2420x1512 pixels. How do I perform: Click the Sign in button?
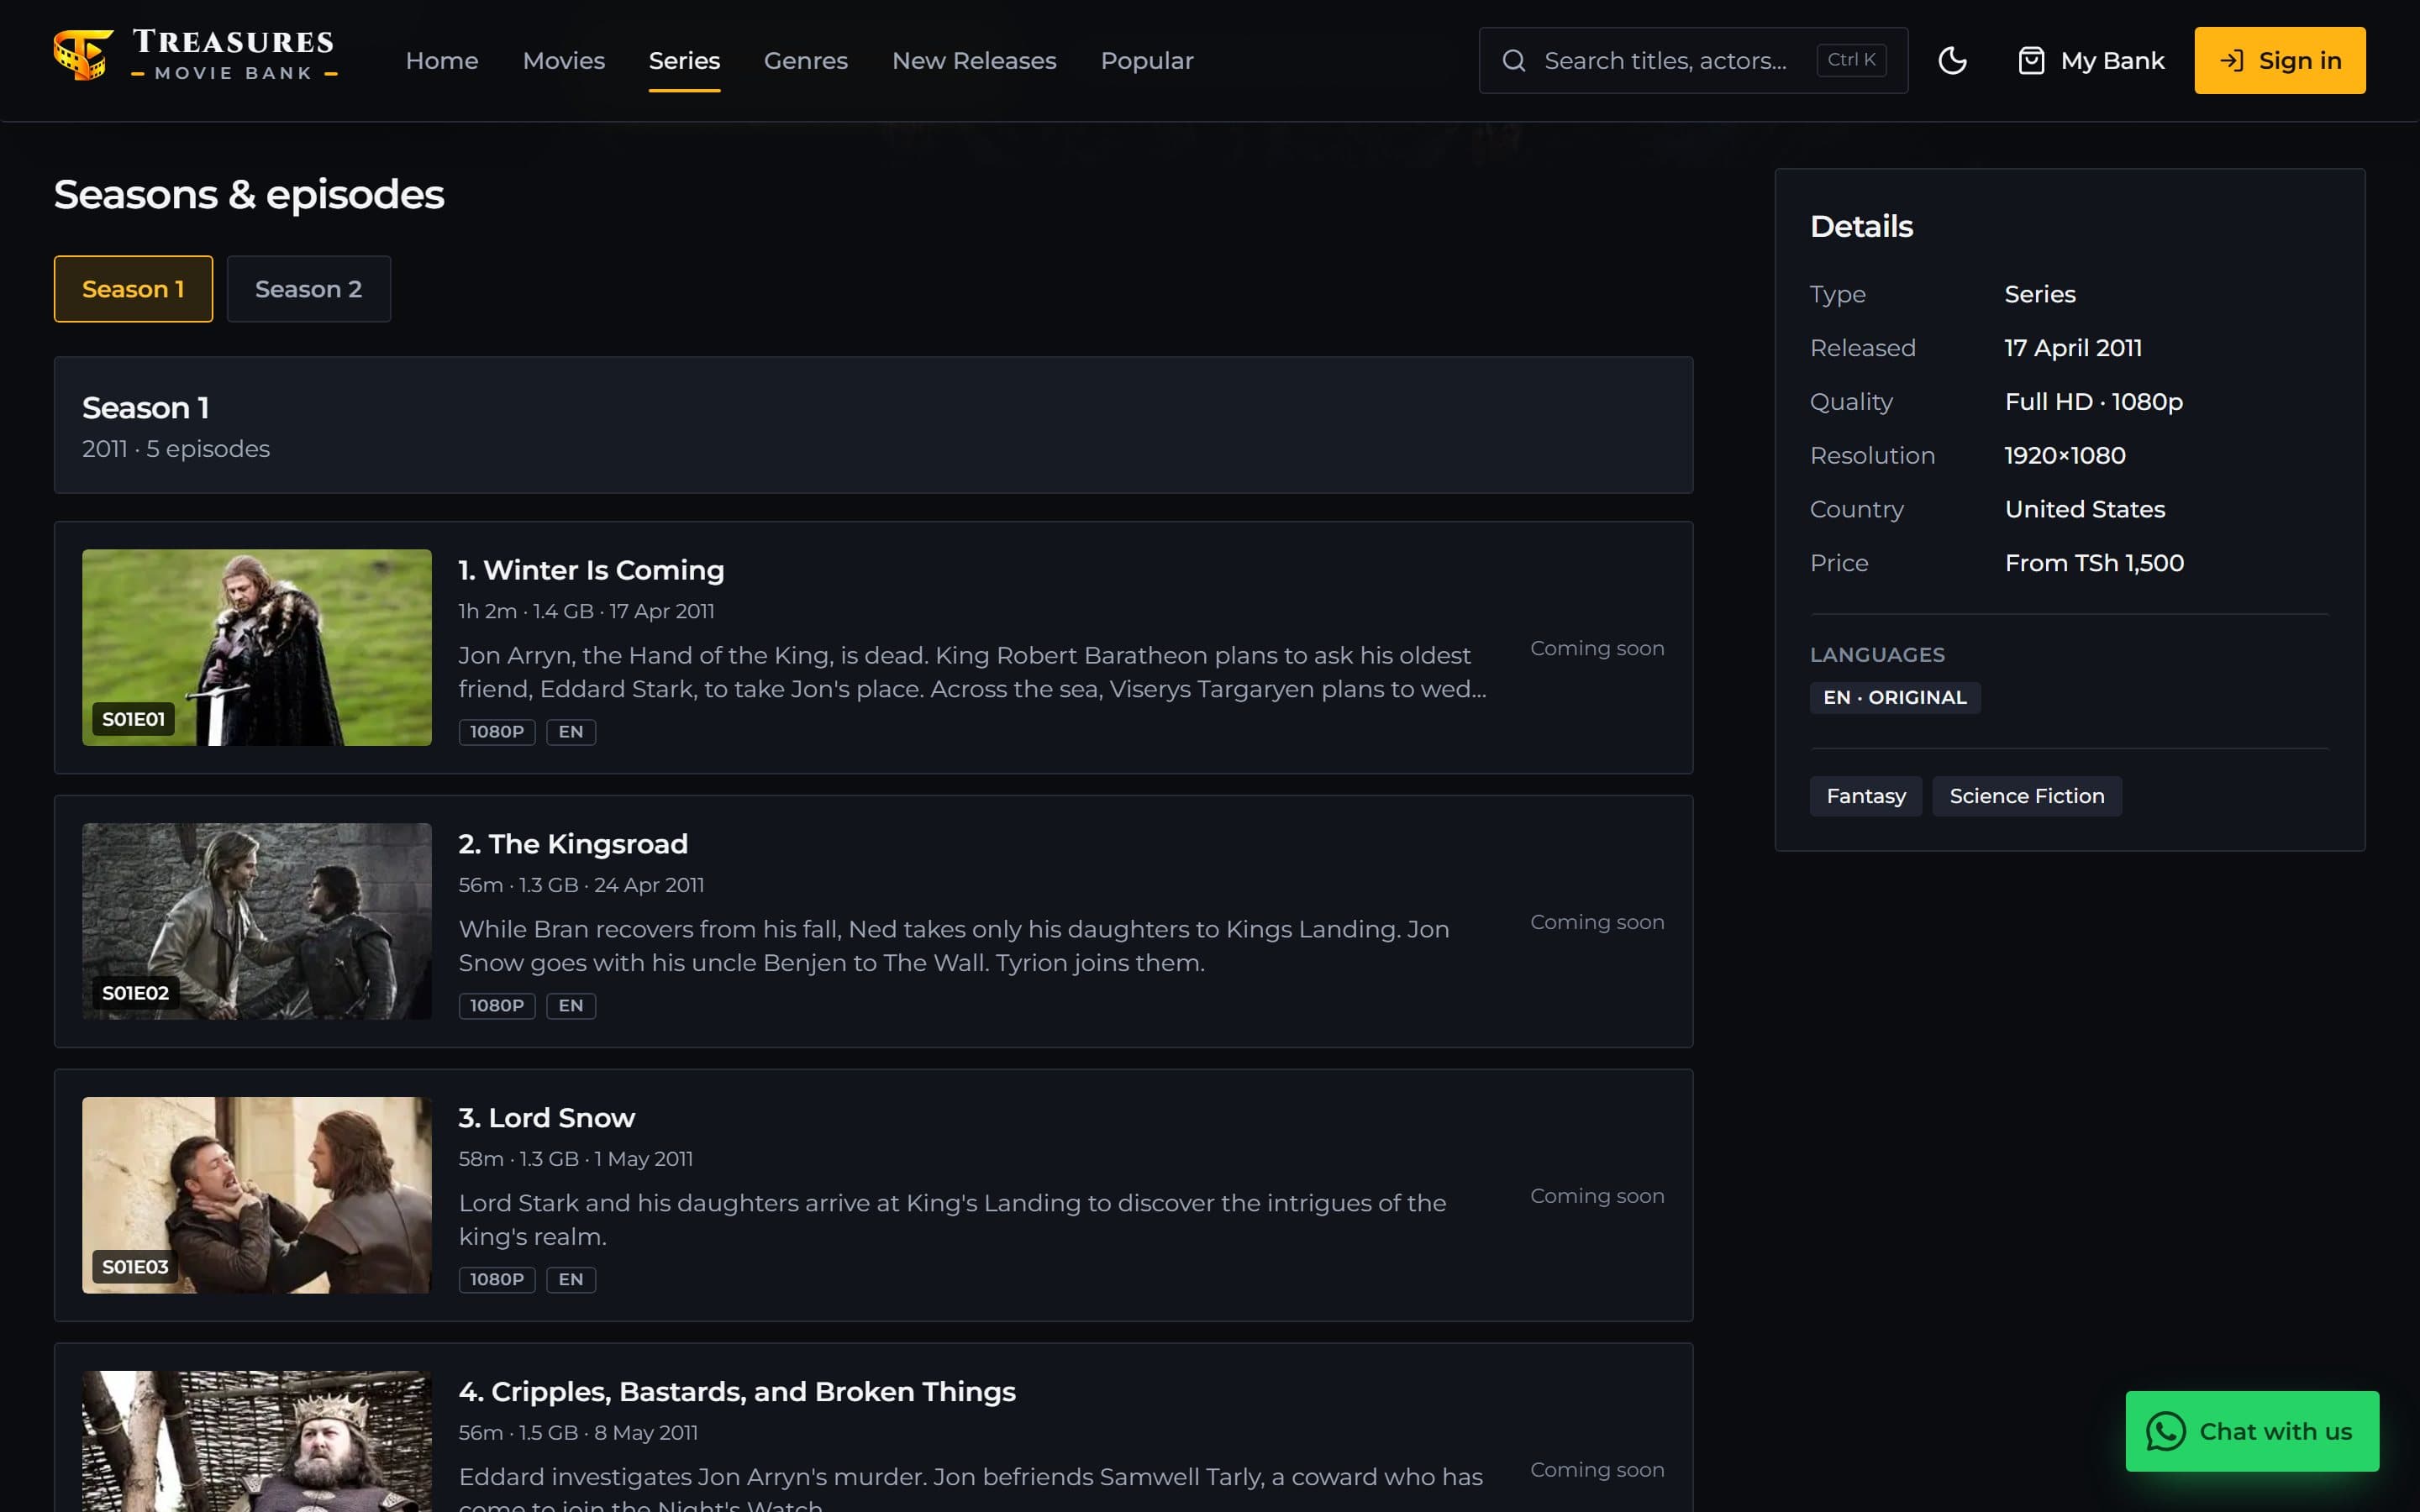click(2280, 61)
